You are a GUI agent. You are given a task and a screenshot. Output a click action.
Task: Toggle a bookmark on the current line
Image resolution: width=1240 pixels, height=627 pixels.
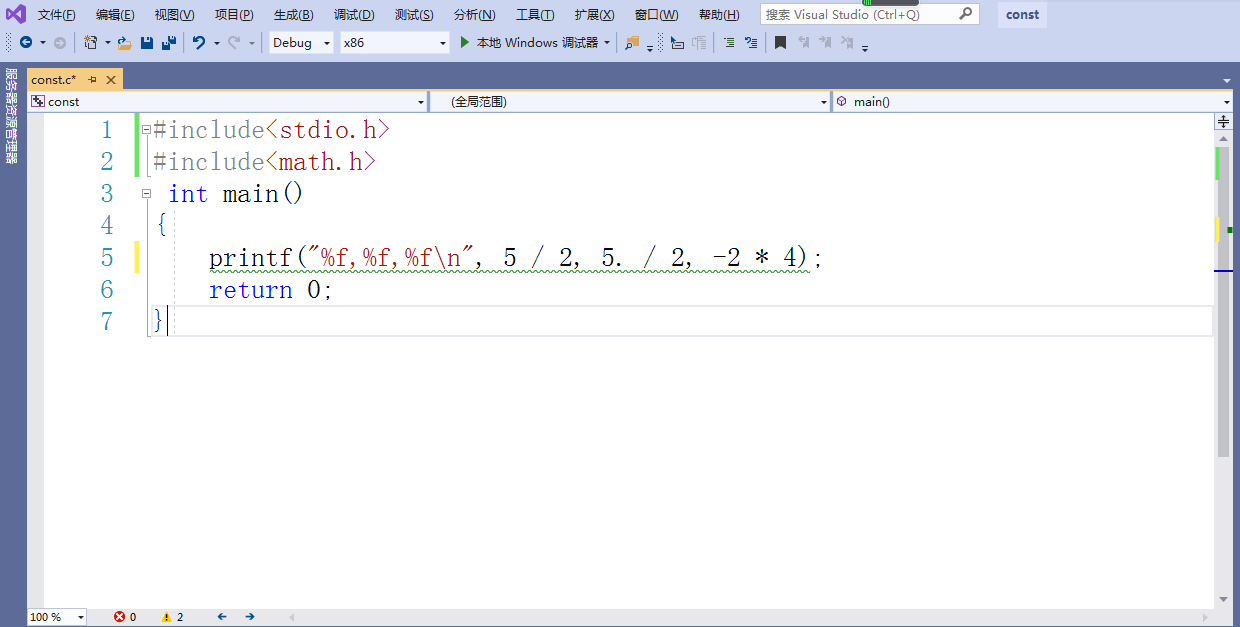[x=781, y=43]
